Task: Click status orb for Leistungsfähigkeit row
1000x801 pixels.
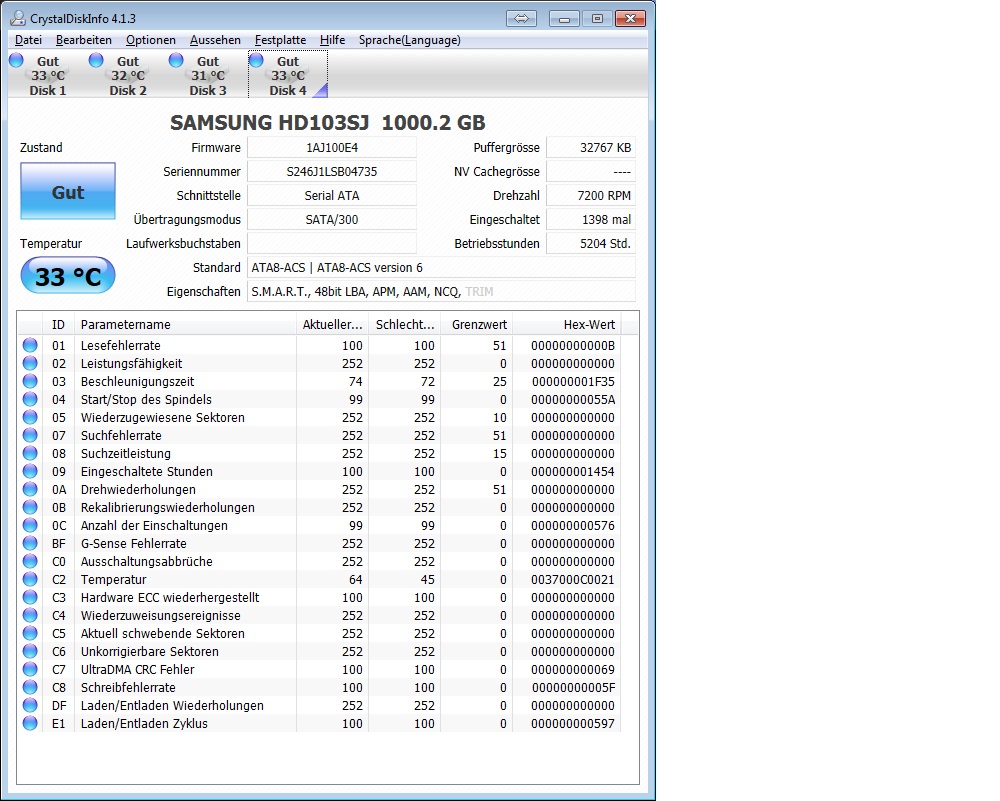Action: coord(30,363)
